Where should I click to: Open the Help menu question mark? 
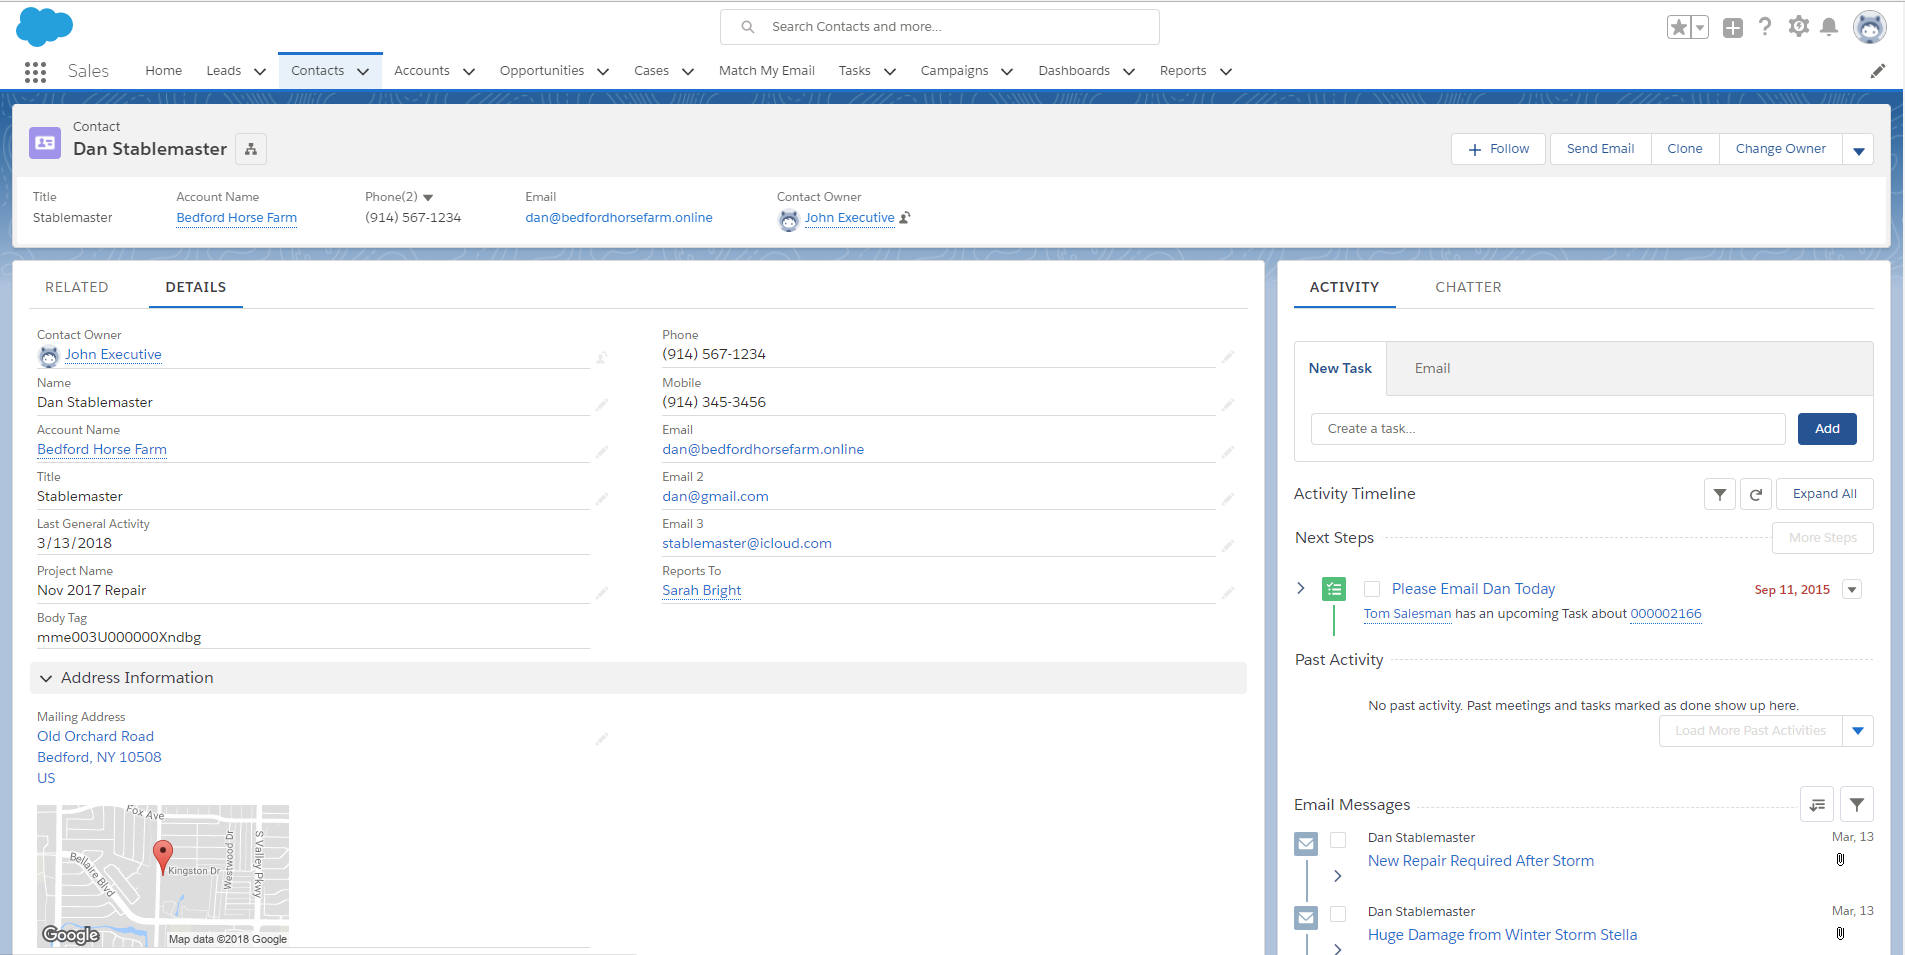pos(1765,27)
